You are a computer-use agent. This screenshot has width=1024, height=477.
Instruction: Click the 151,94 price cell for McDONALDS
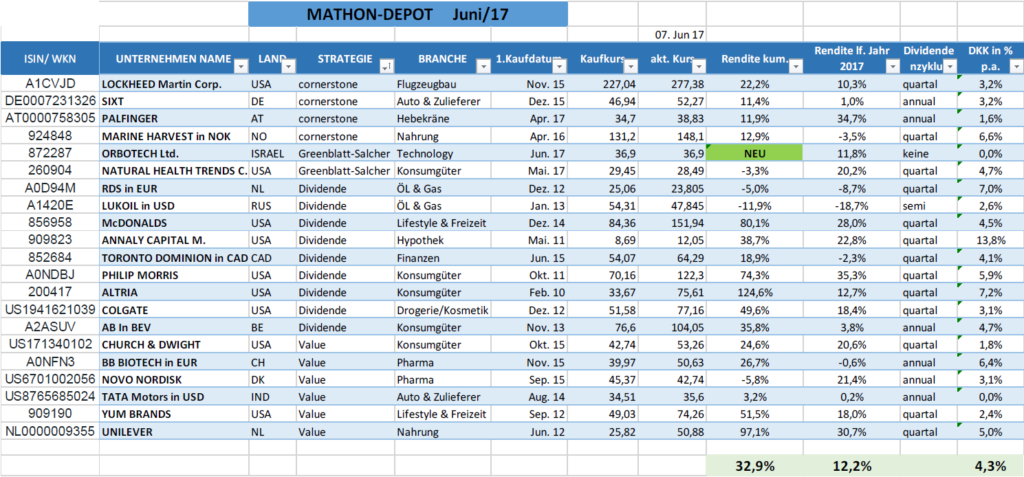pyautogui.click(x=672, y=223)
